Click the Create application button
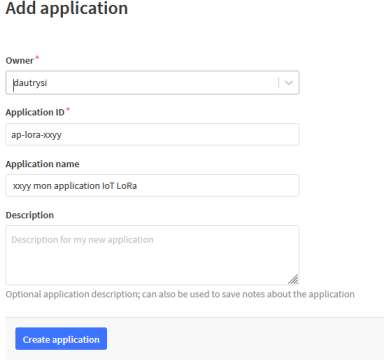384x361 pixels. (x=61, y=339)
